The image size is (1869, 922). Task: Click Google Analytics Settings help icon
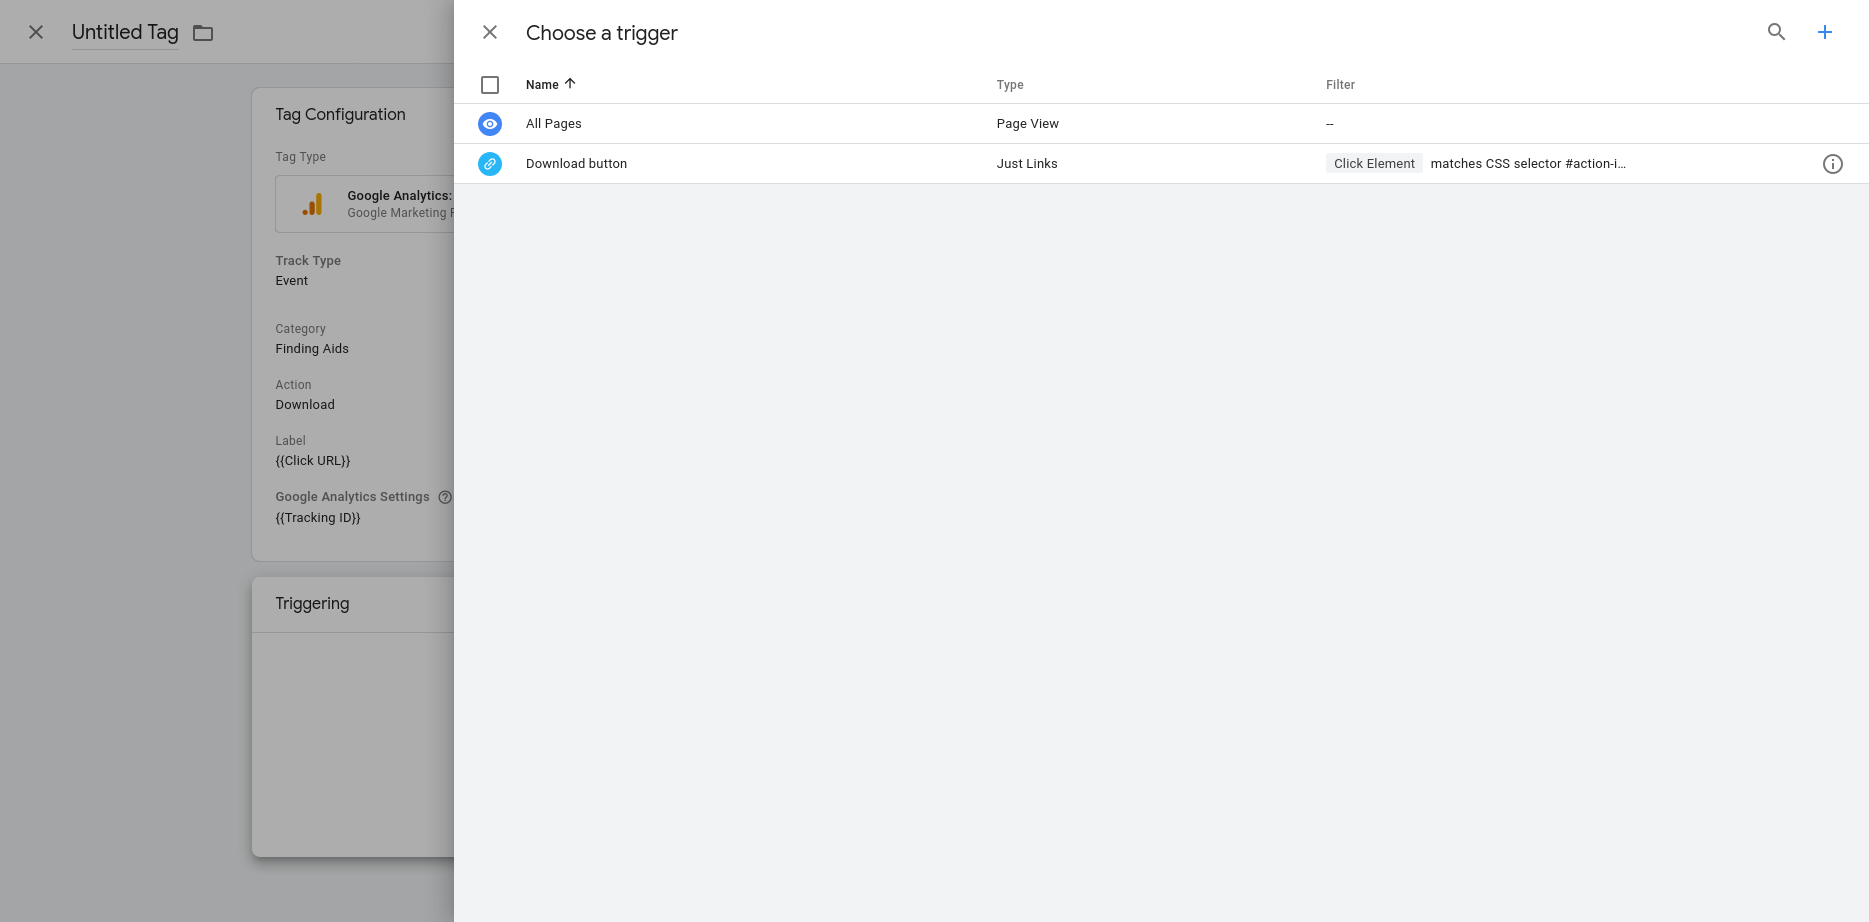click(445, 497)
